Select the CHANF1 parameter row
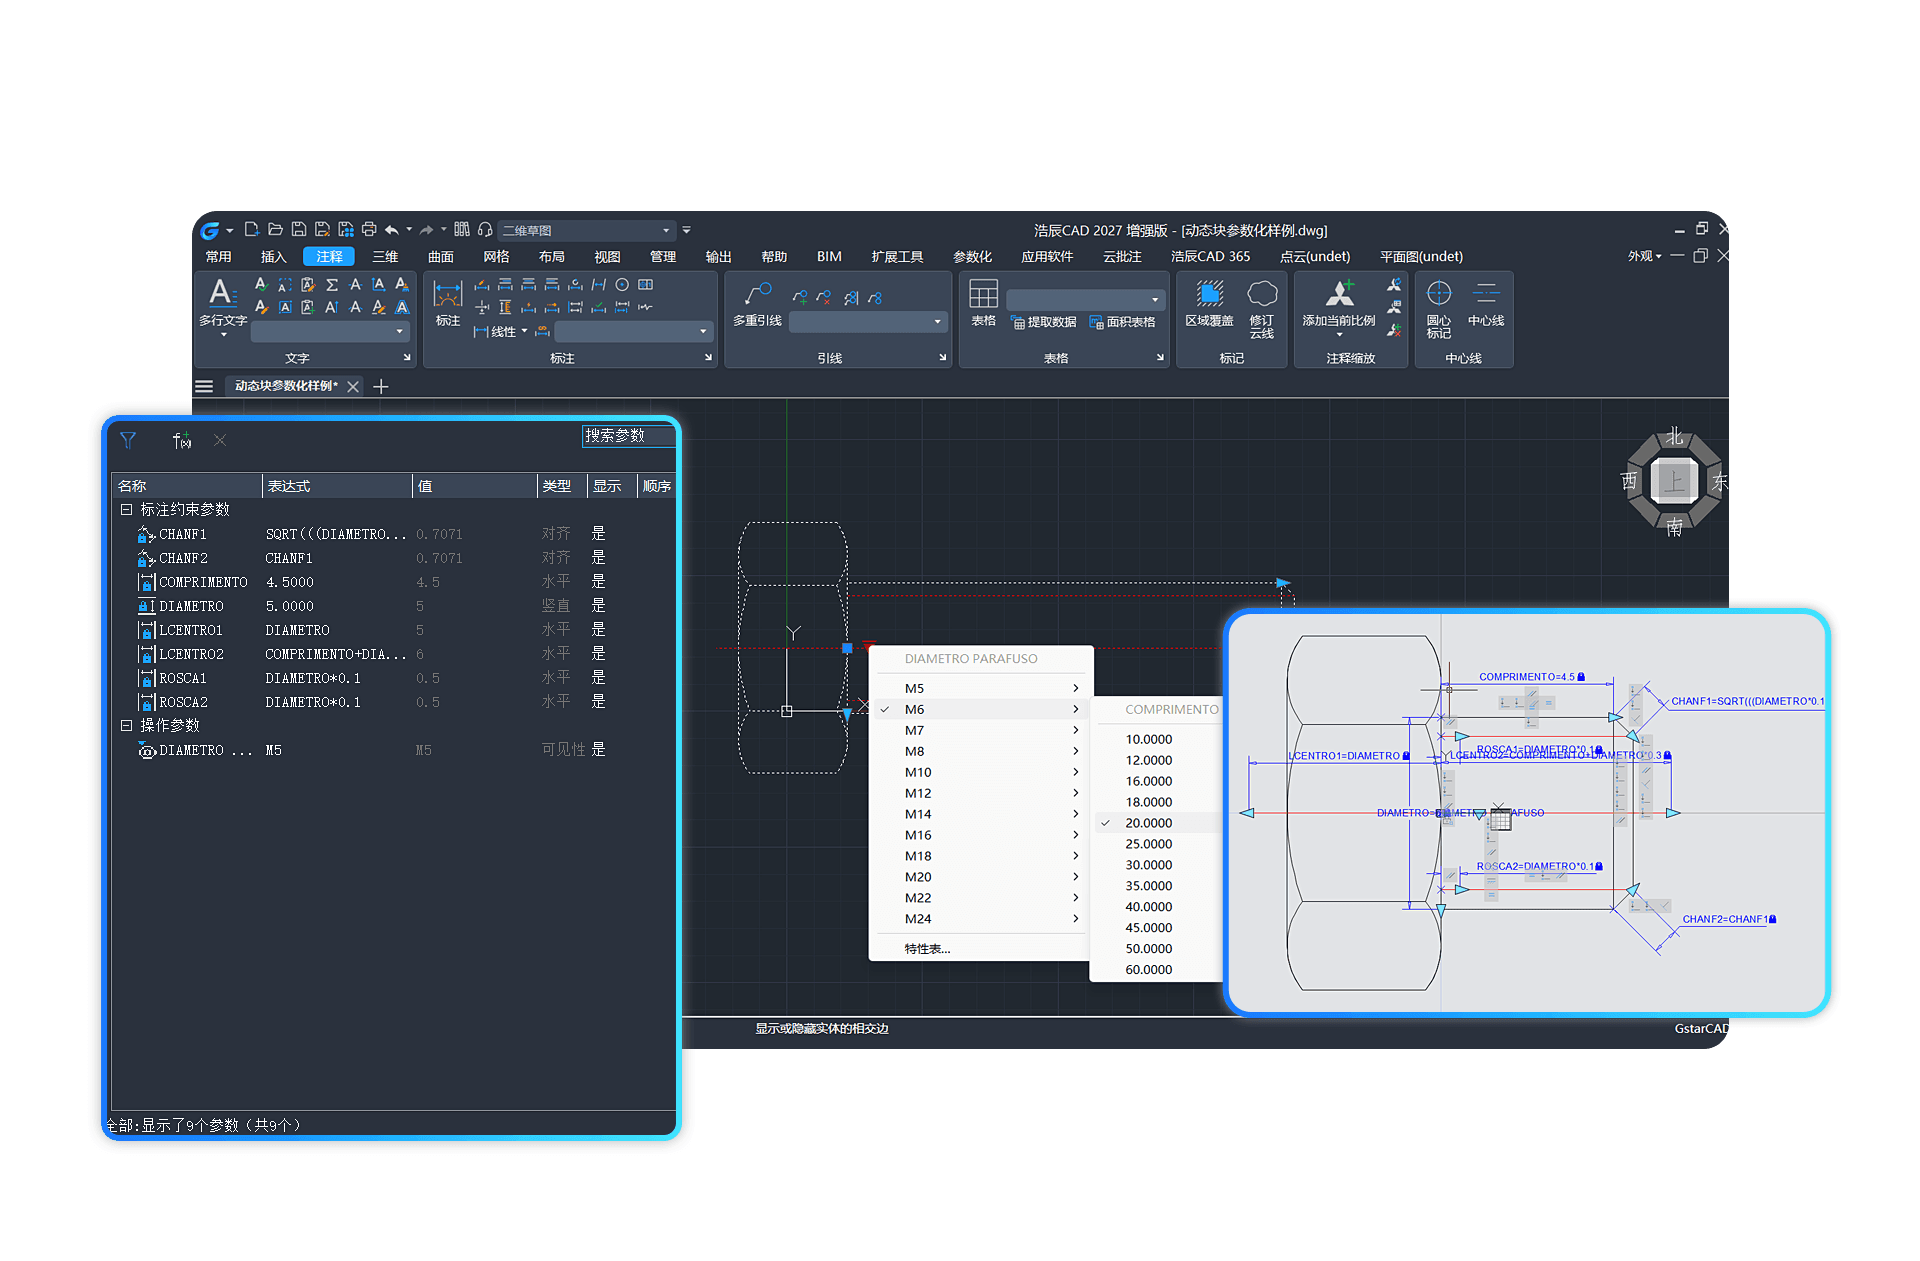 click(x=395, y=534)
